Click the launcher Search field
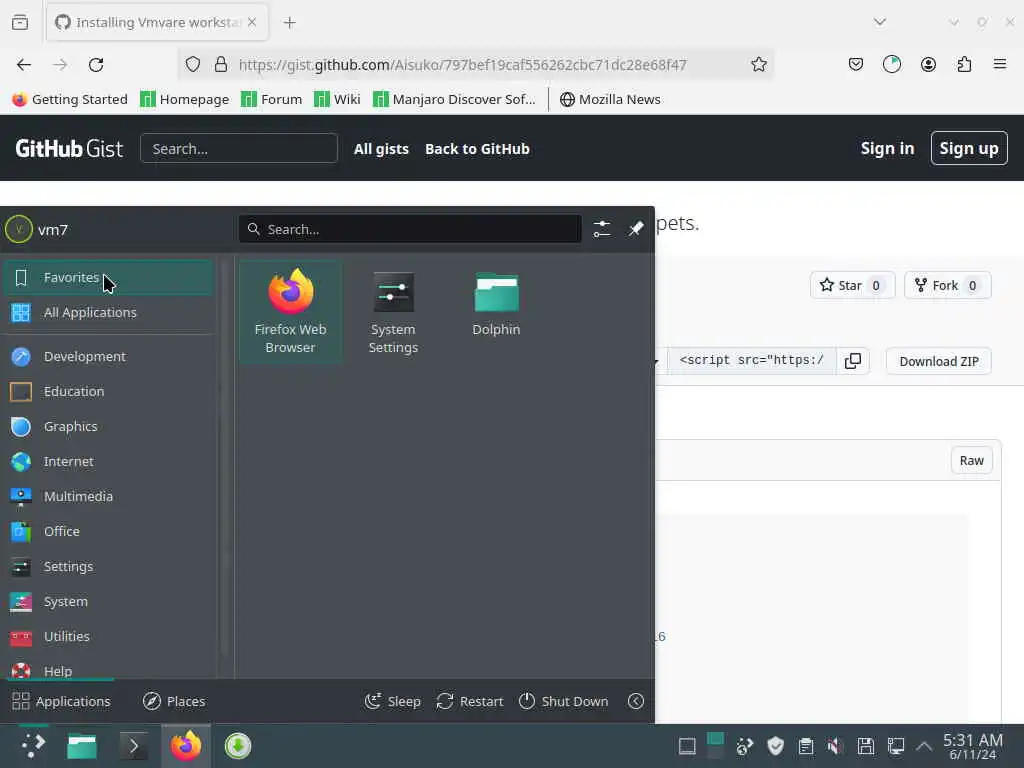Viewport: 1024px width, 768px height. (x=410, y=229)
